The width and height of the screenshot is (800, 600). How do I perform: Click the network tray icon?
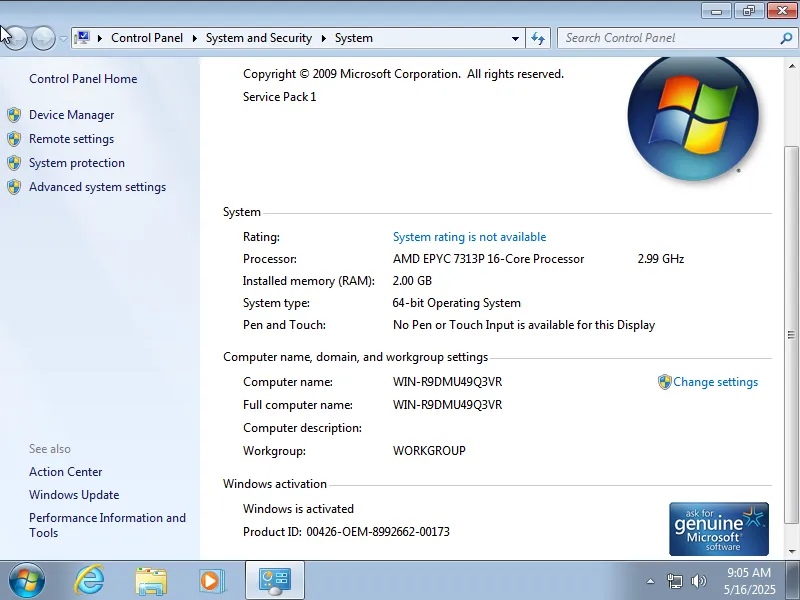pyautogui.click(x=674, y=581)
